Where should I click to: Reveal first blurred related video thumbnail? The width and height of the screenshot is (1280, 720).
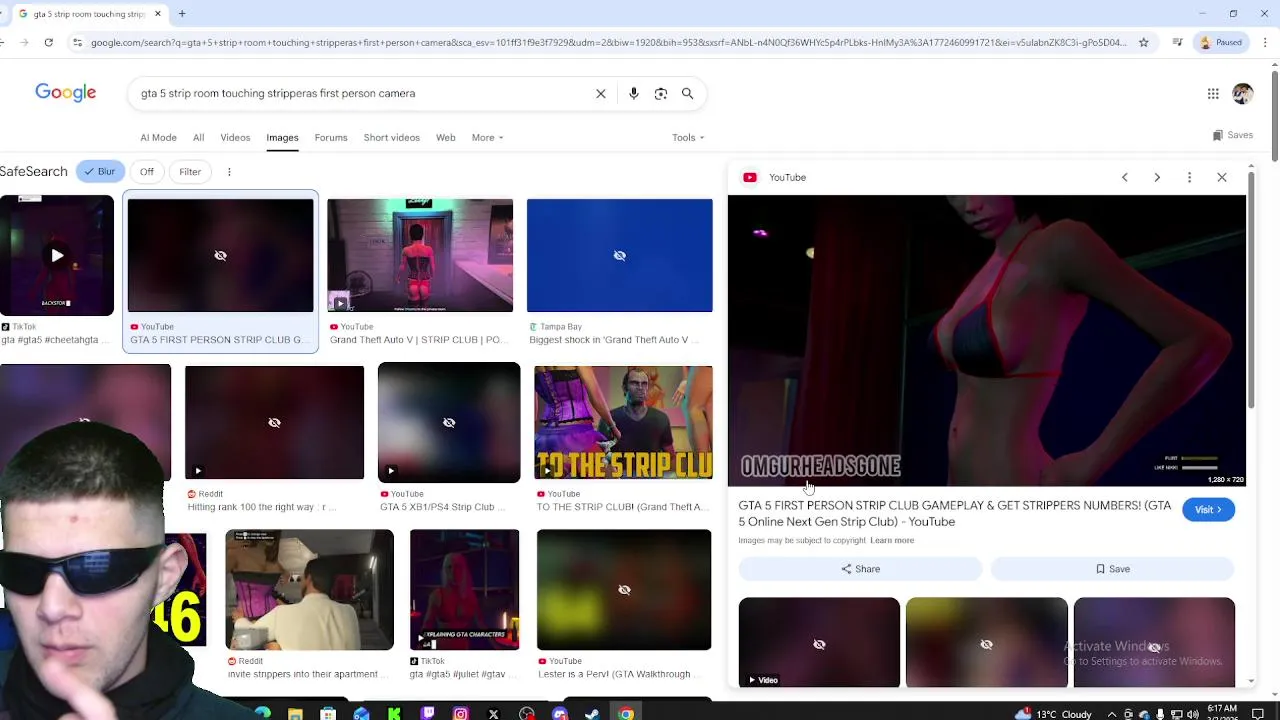point(819,643)
